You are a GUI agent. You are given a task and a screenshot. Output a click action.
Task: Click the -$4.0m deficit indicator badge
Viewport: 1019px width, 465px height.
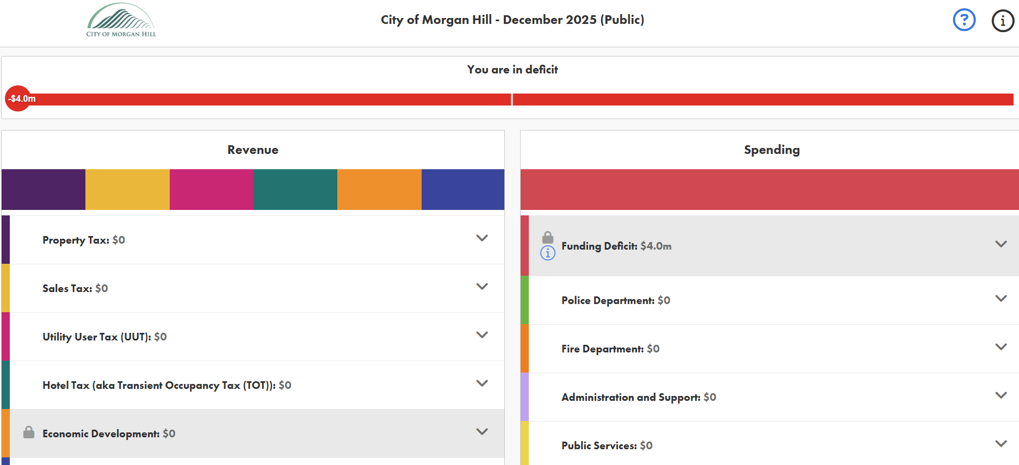pyautogui.click(x=20, y=99)
